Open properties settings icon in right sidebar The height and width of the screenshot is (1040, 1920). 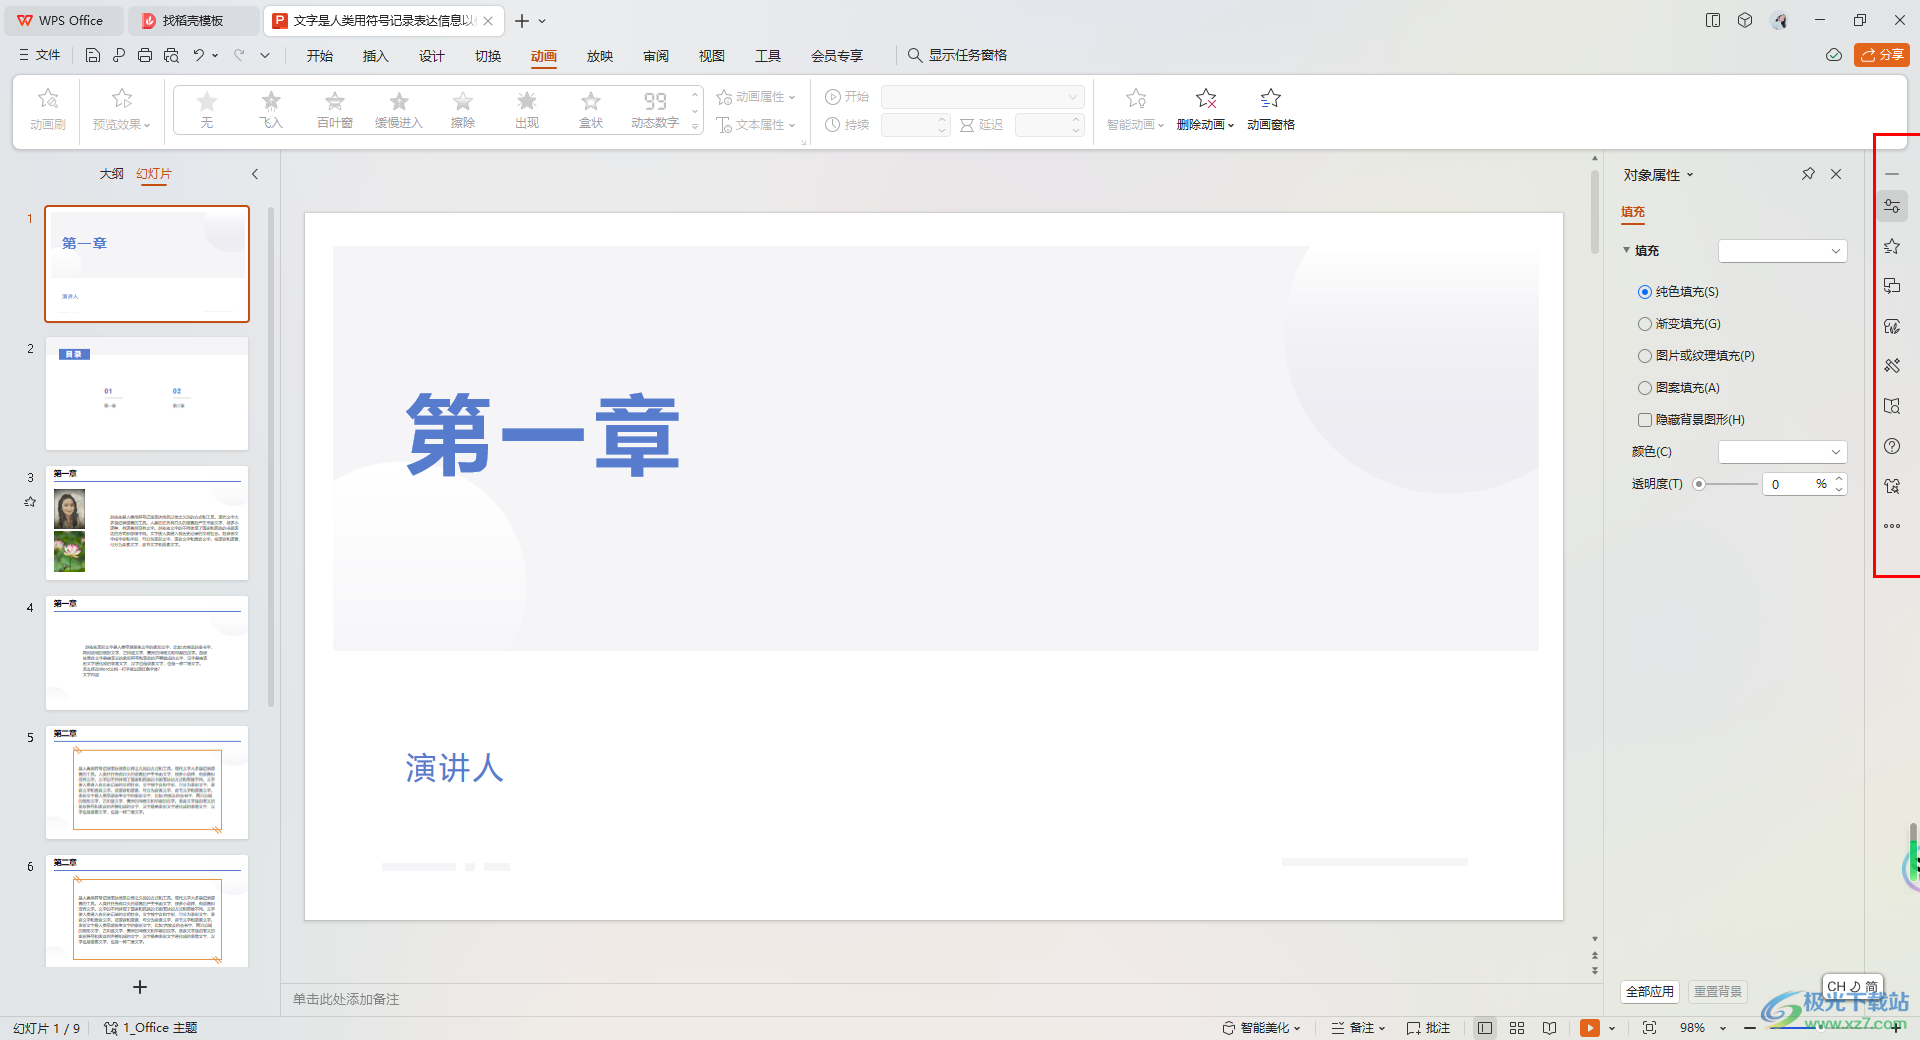[x=1892, y=206]
